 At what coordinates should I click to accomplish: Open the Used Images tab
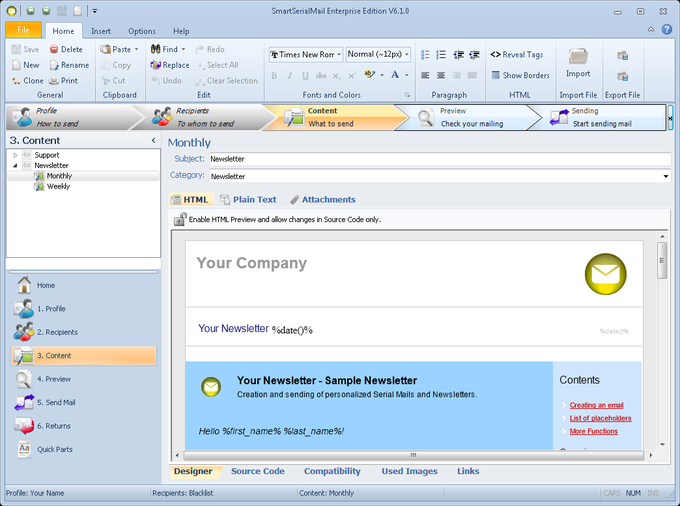(409, 471)
